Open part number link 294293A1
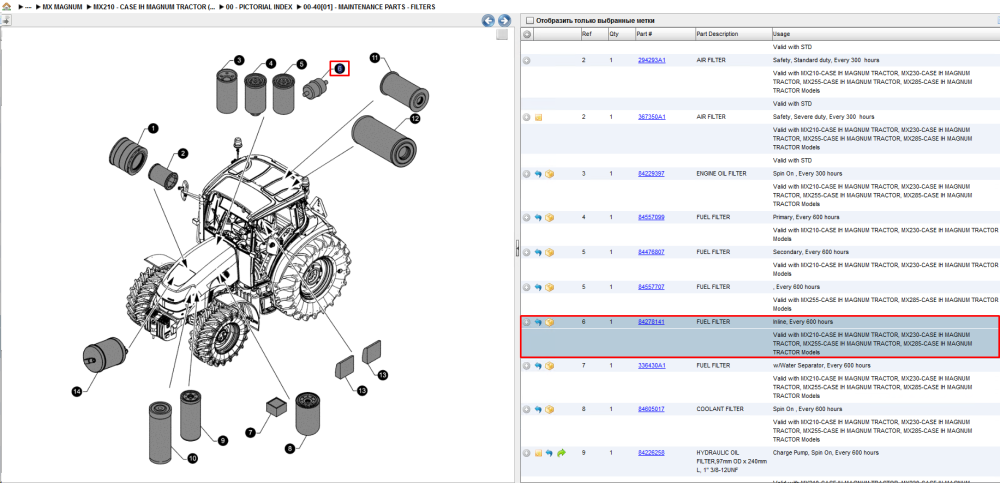This screenshot has height=483, width=1000. 651,61
